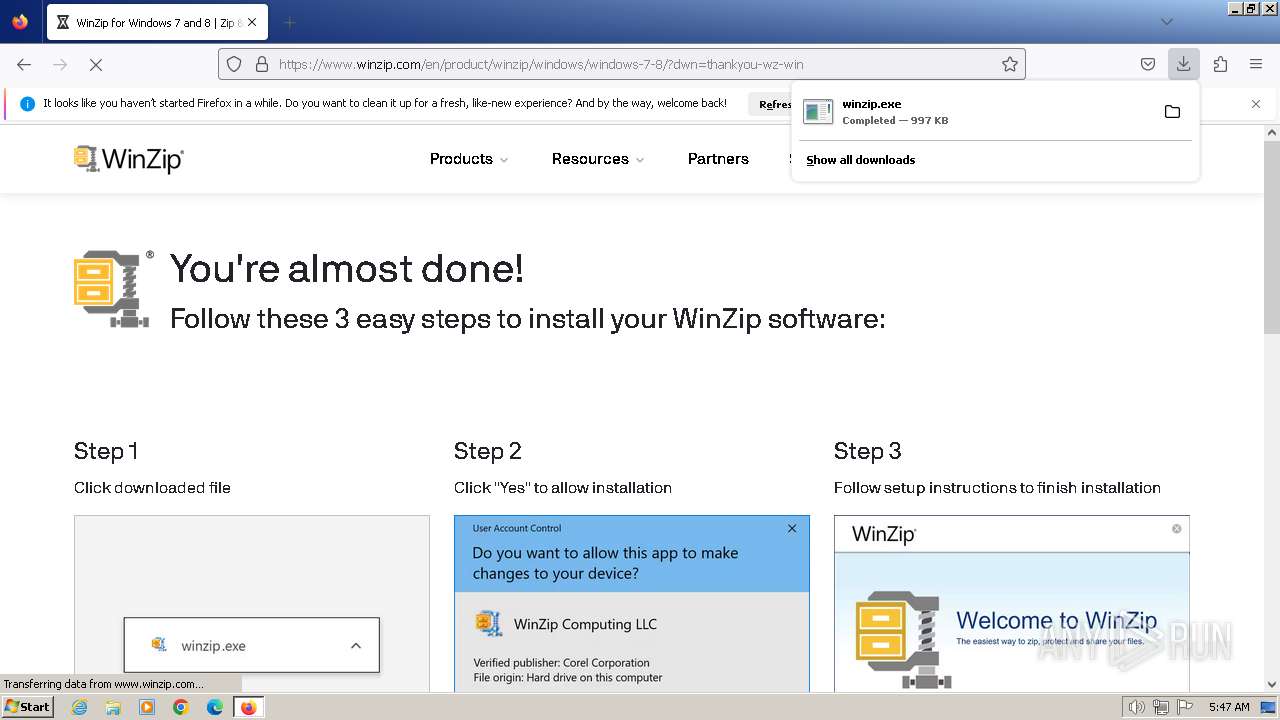
Task: Open the Windows Start button
Action: [x=28, y=706]
